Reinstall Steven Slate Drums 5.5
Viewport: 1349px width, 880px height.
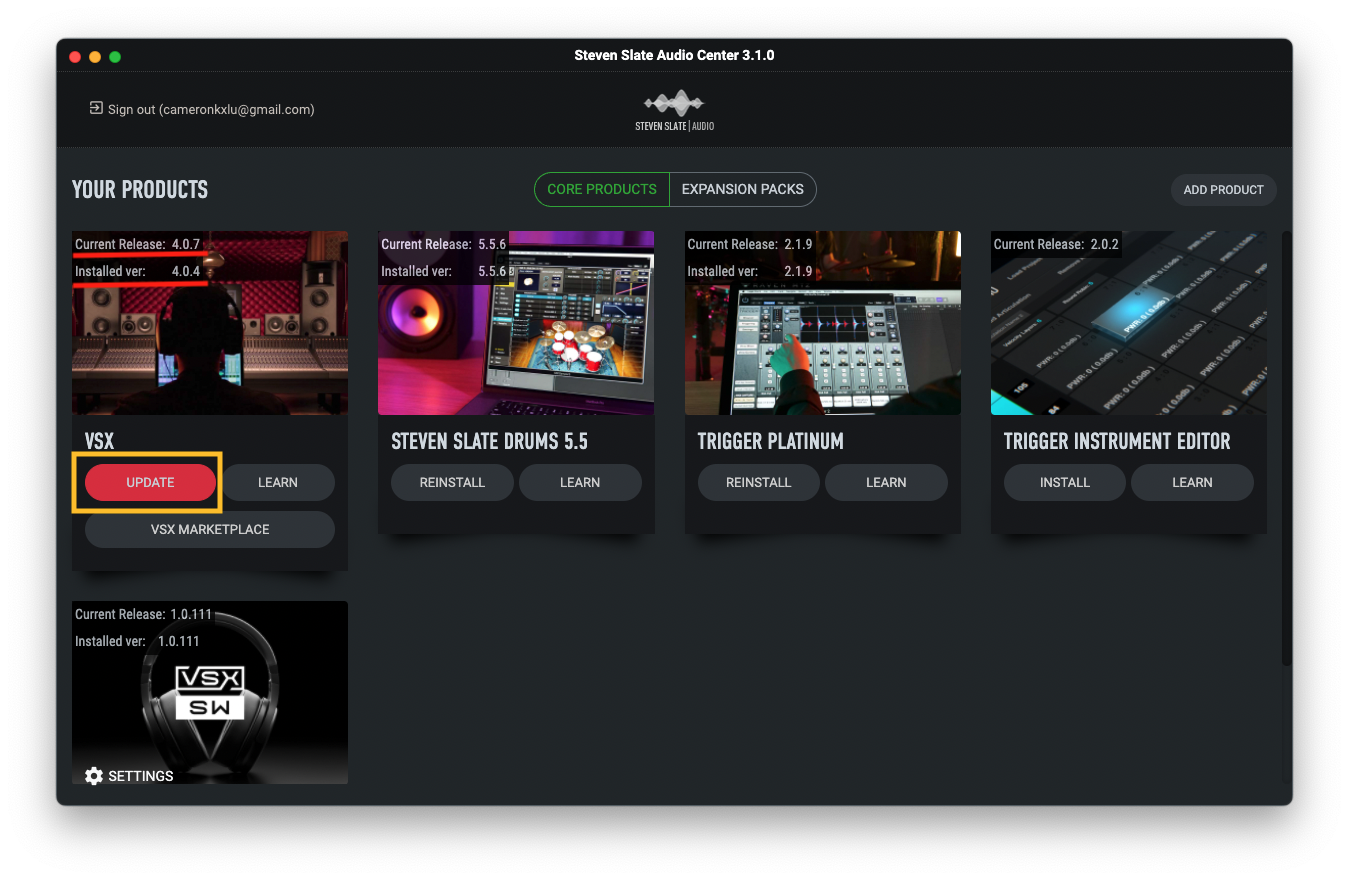click(452, 482)
